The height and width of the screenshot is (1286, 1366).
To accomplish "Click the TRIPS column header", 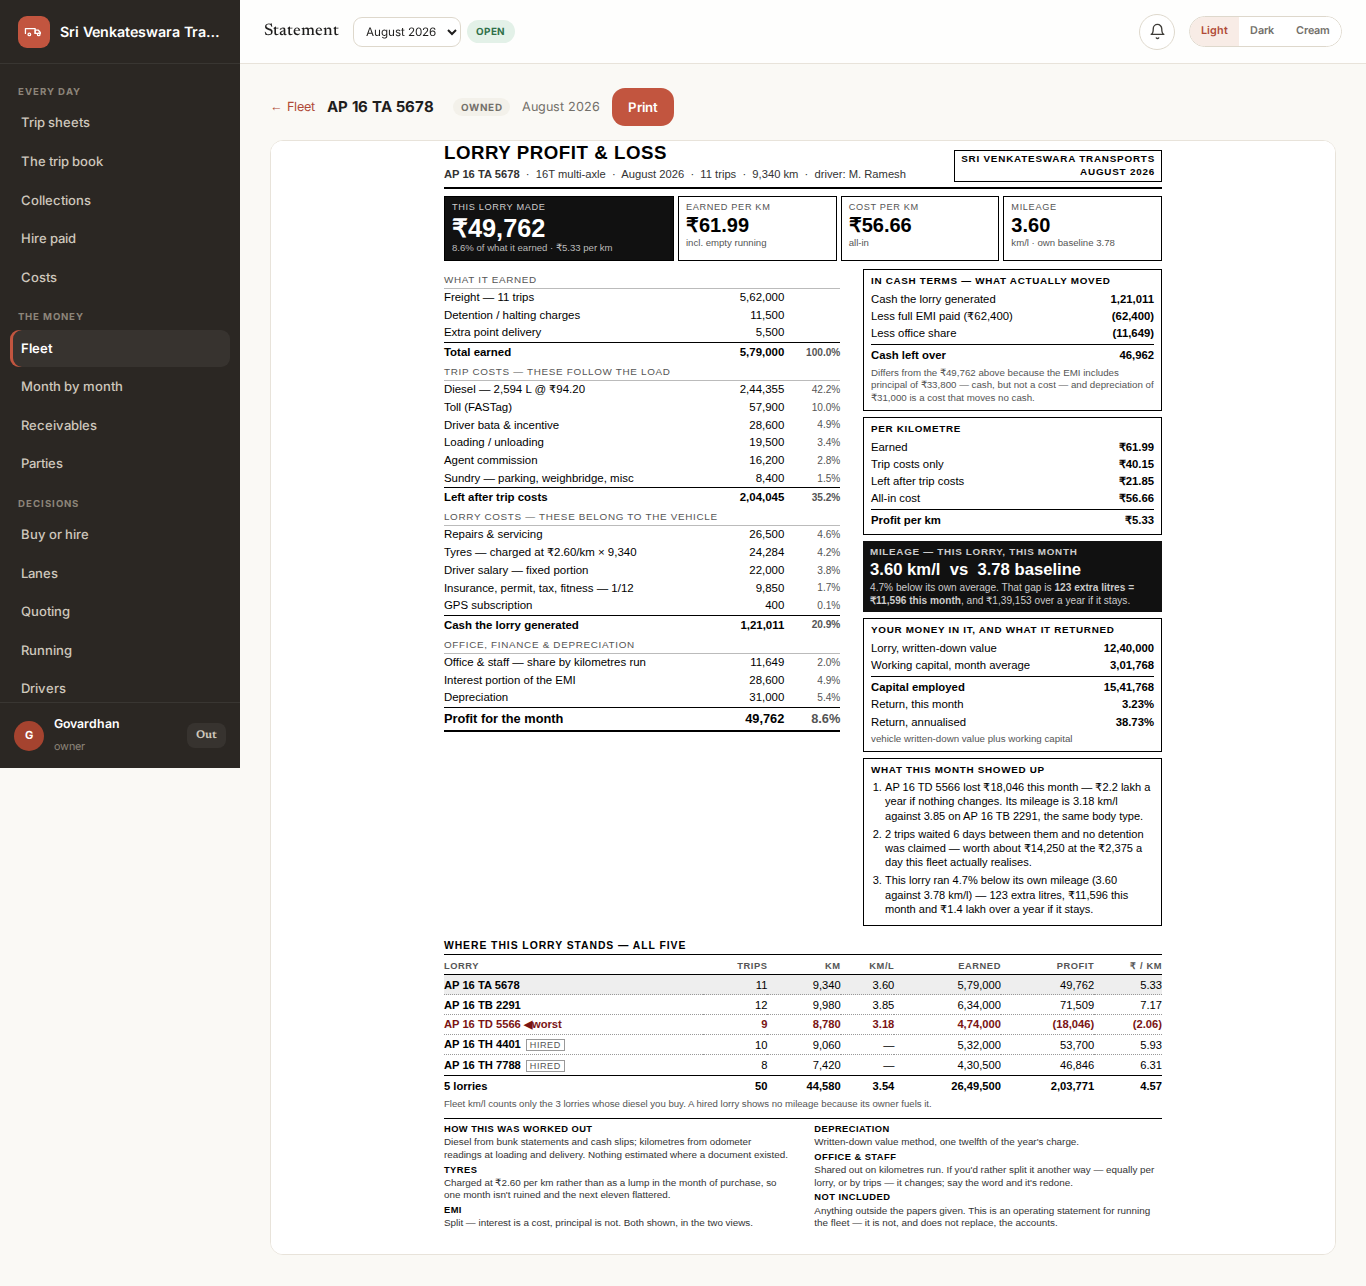I will click(752, 966).
